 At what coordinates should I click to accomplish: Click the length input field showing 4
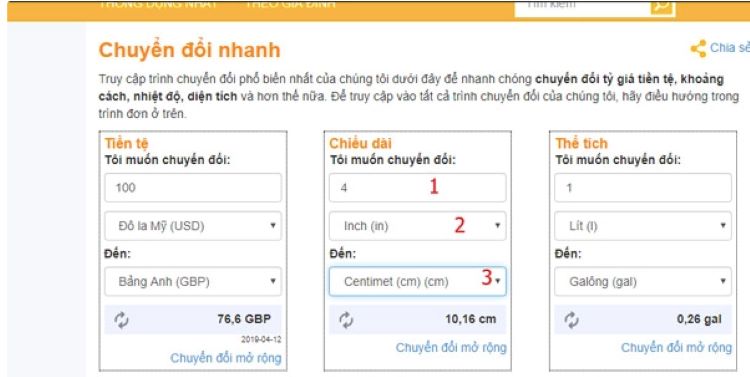(418, 188)
